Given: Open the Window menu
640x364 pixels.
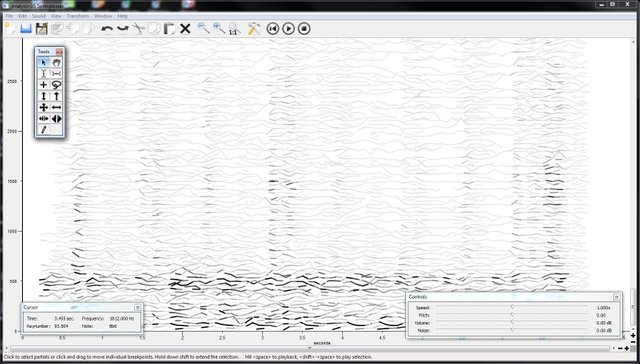Looking at the screenshot, I should tap(103, 16).
